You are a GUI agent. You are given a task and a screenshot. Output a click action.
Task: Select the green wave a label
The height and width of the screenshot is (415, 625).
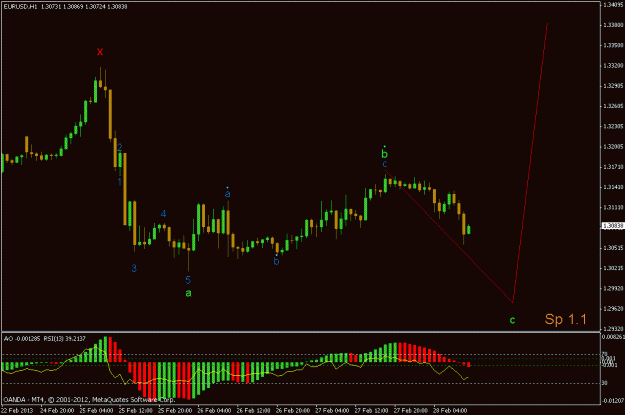189,293
